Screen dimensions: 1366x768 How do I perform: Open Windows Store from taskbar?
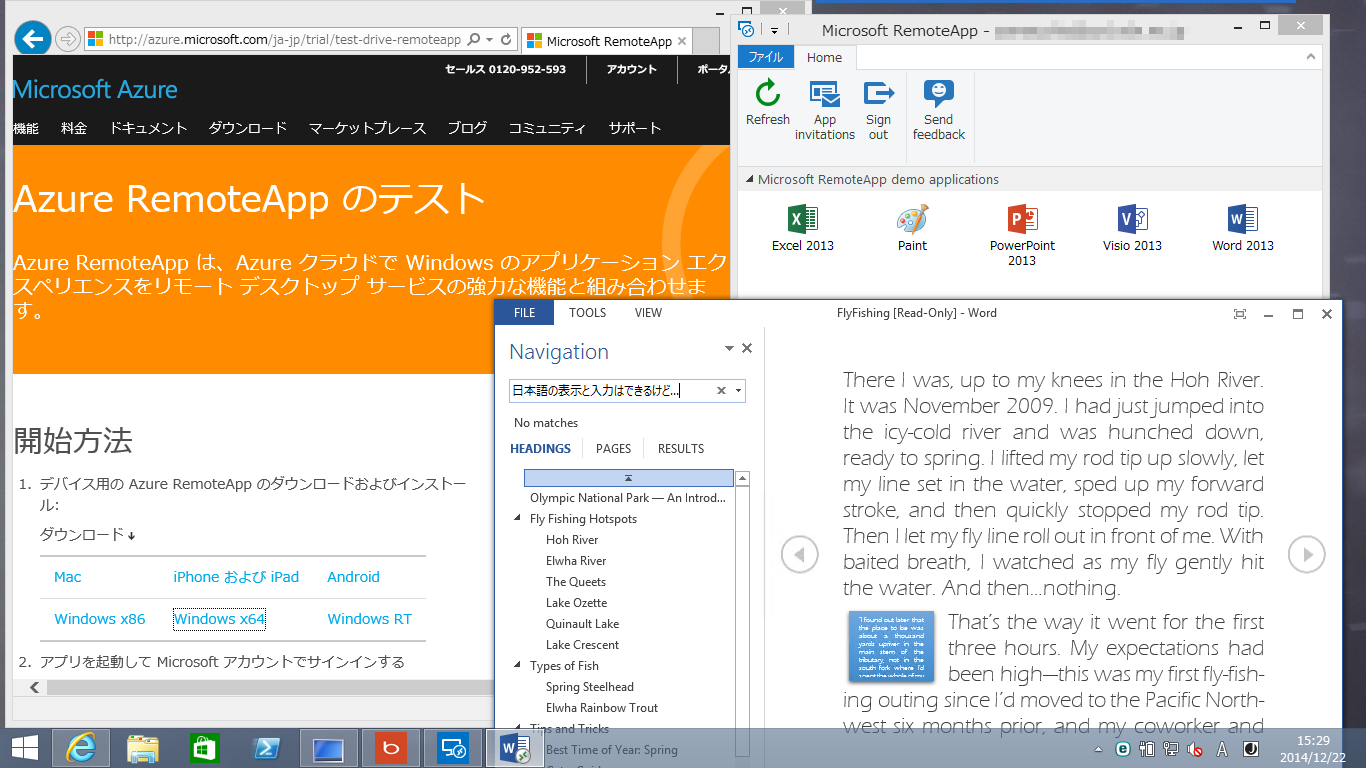tap(204, 748)
